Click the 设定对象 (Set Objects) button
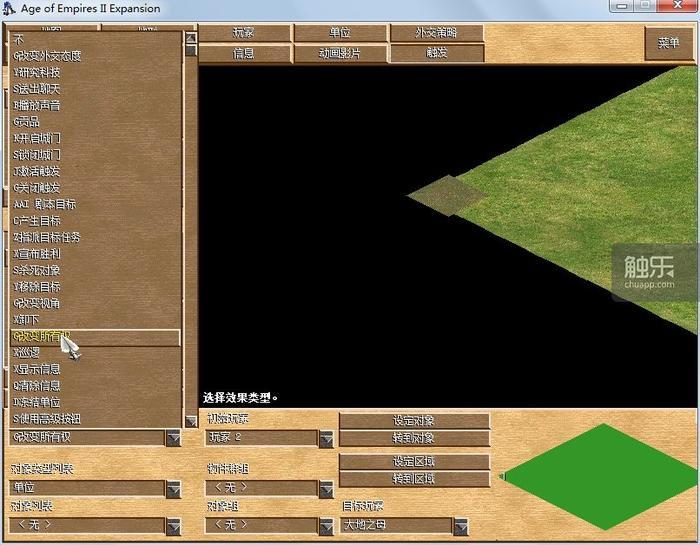Viewport: 700px width, 545px height. tap(414, 421)
